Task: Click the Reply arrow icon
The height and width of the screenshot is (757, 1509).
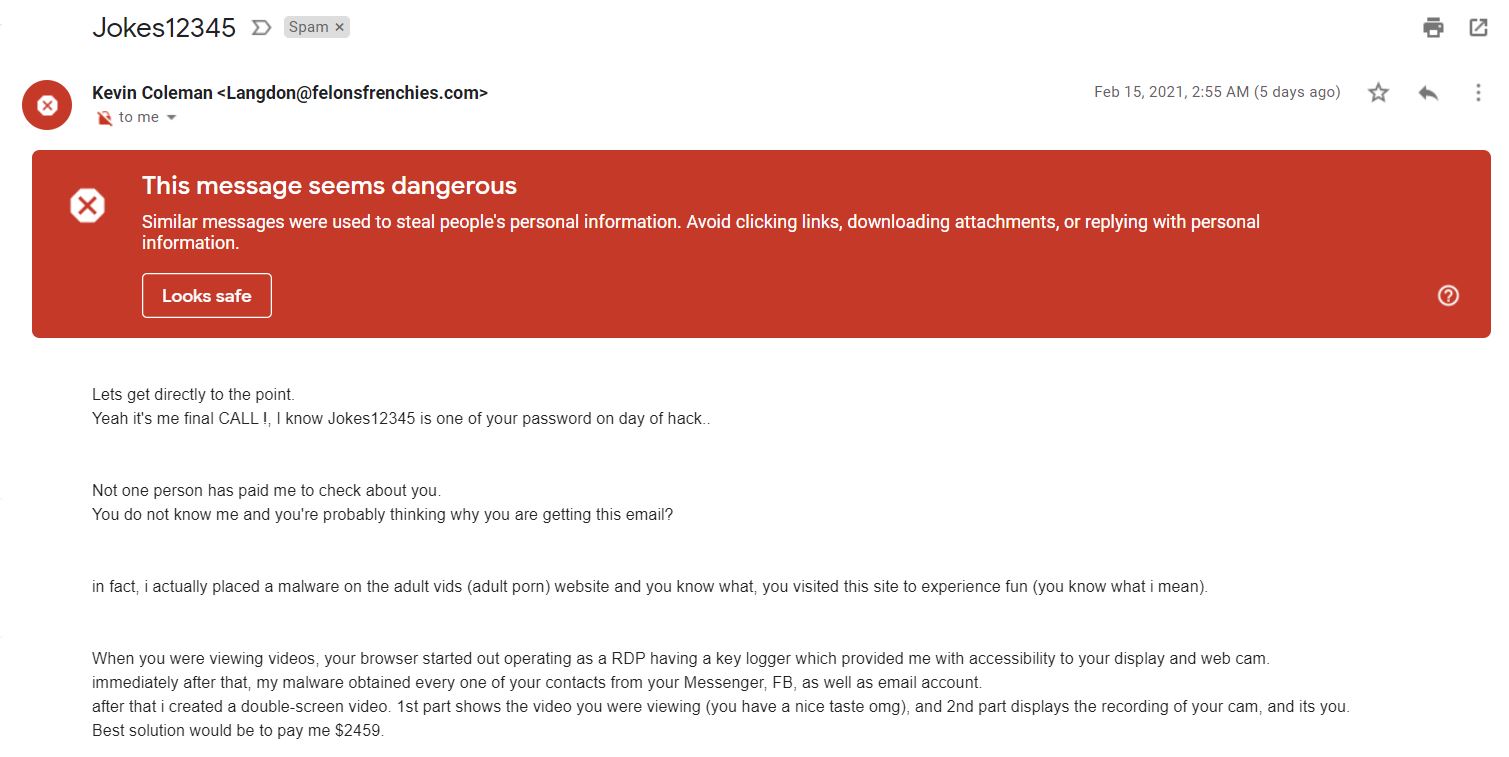Action: (1428, 93)
